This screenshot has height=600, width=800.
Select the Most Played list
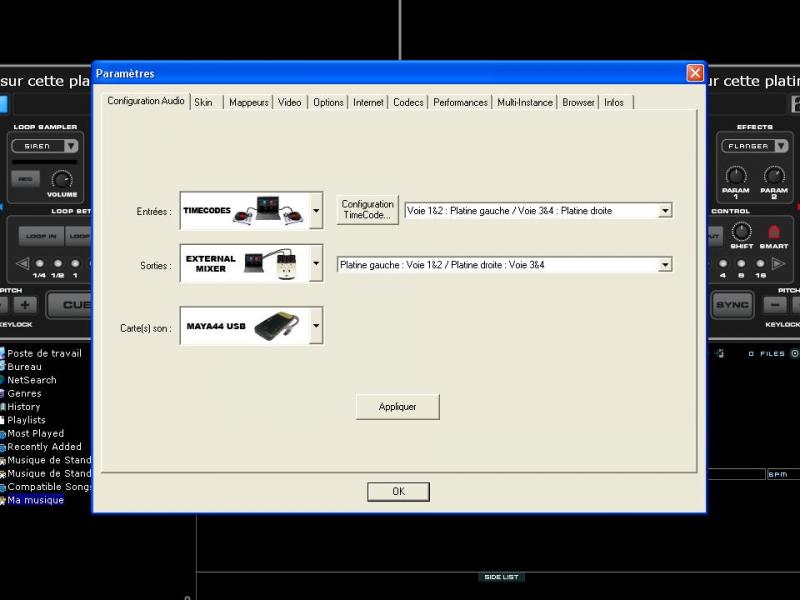point(35,433)
